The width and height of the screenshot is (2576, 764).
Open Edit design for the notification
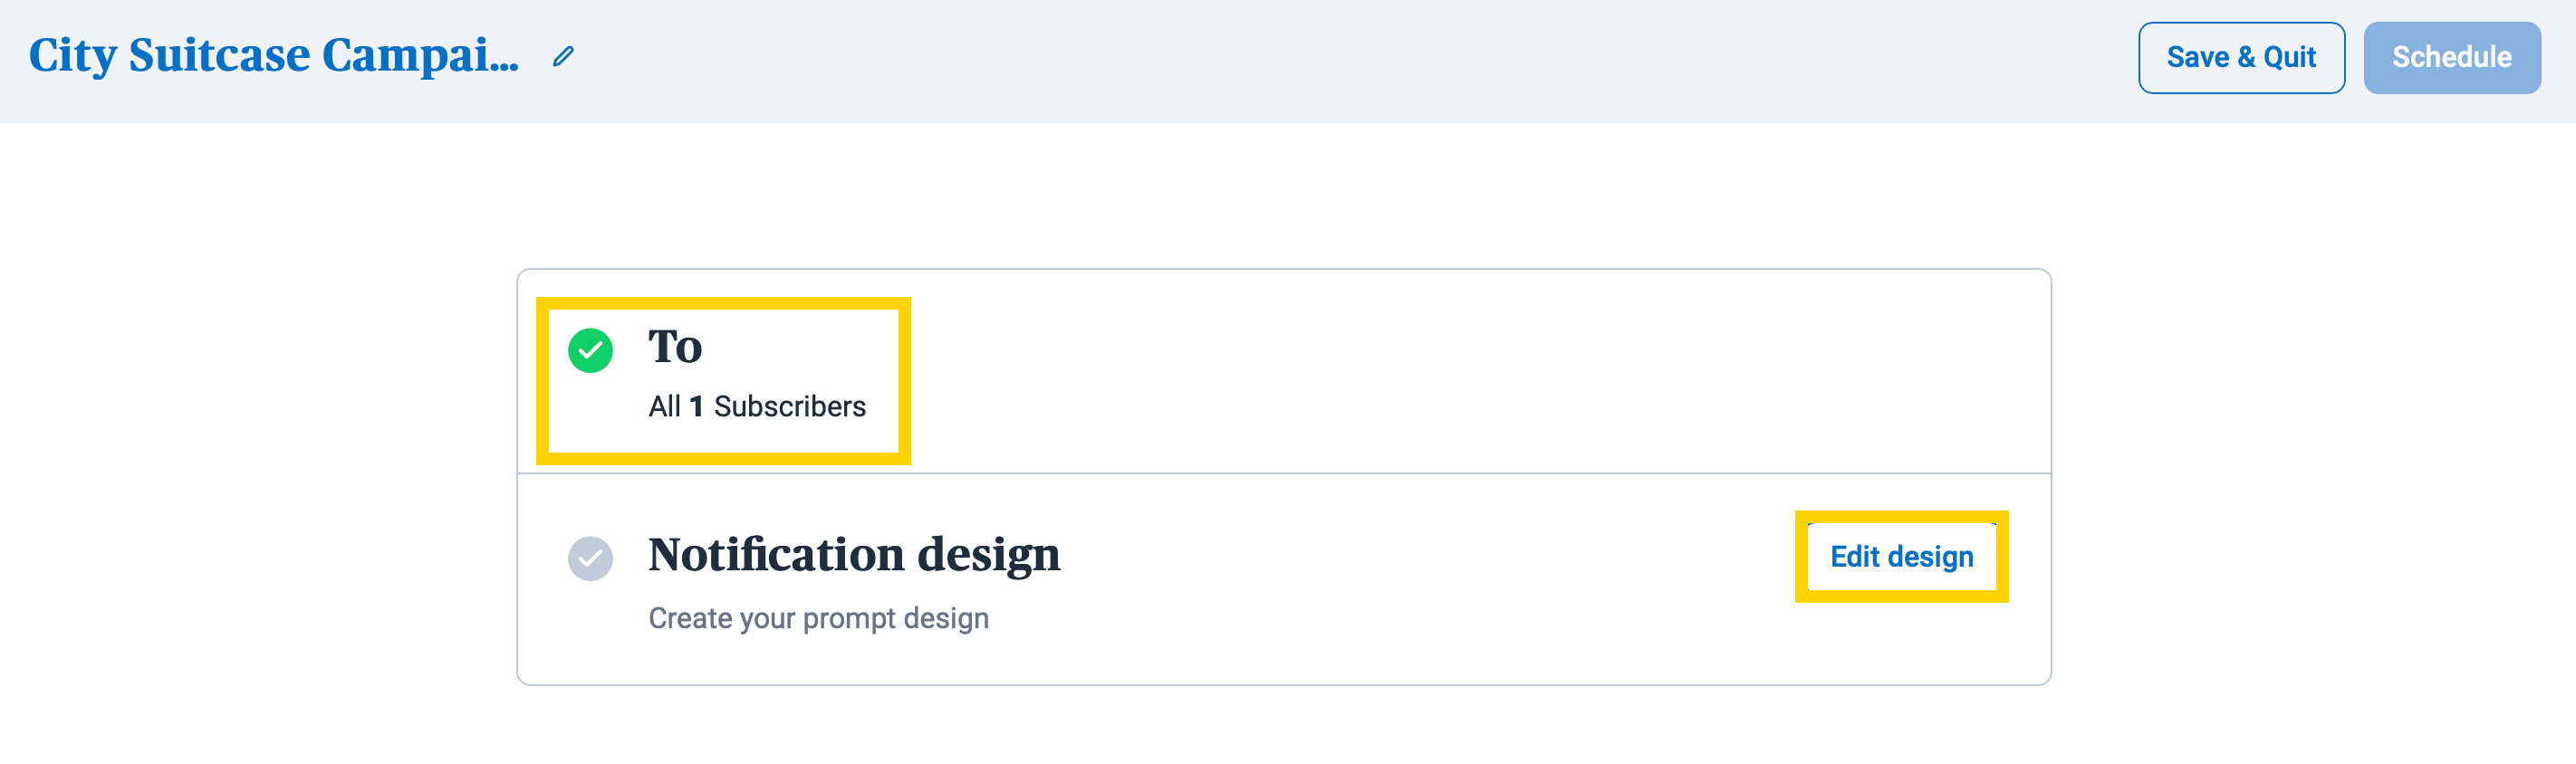tap(1901, 556)
